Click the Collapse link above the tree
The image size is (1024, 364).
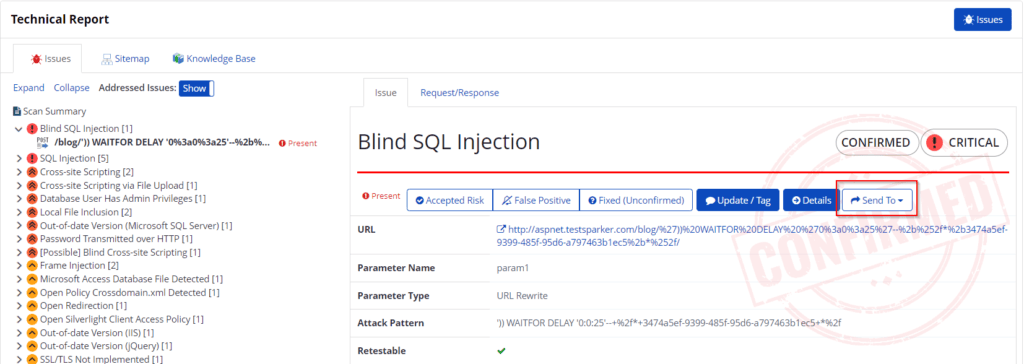pyautogui.click(x=72, y=88)
